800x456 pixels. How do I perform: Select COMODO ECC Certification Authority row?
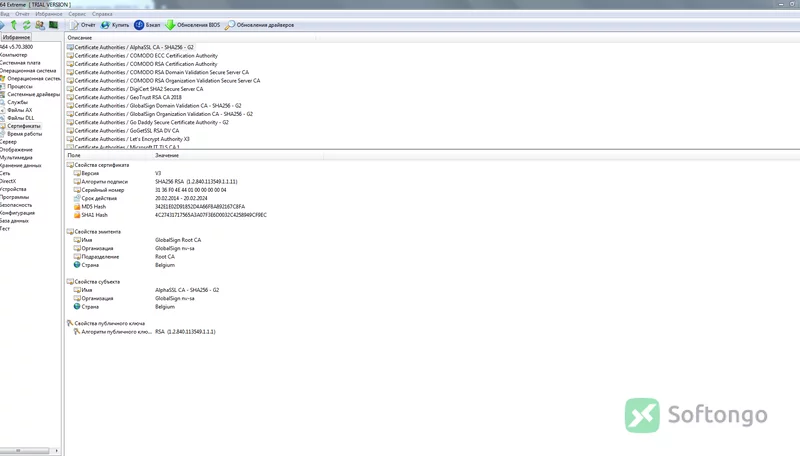tap(142, 56)
